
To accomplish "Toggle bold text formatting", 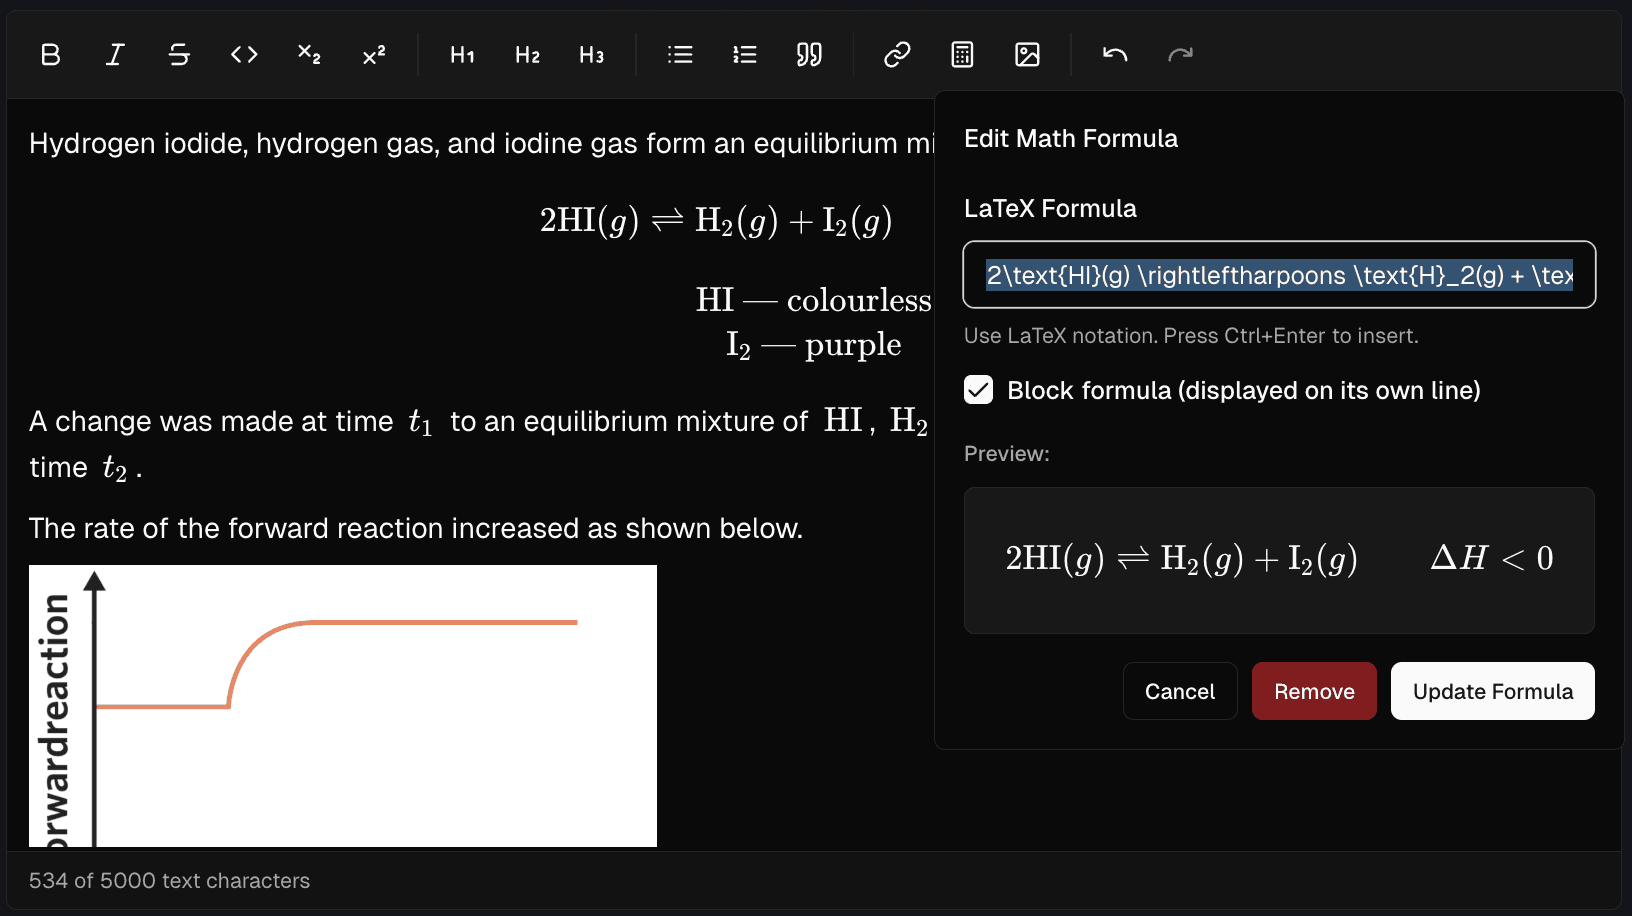I will point(50,55).
